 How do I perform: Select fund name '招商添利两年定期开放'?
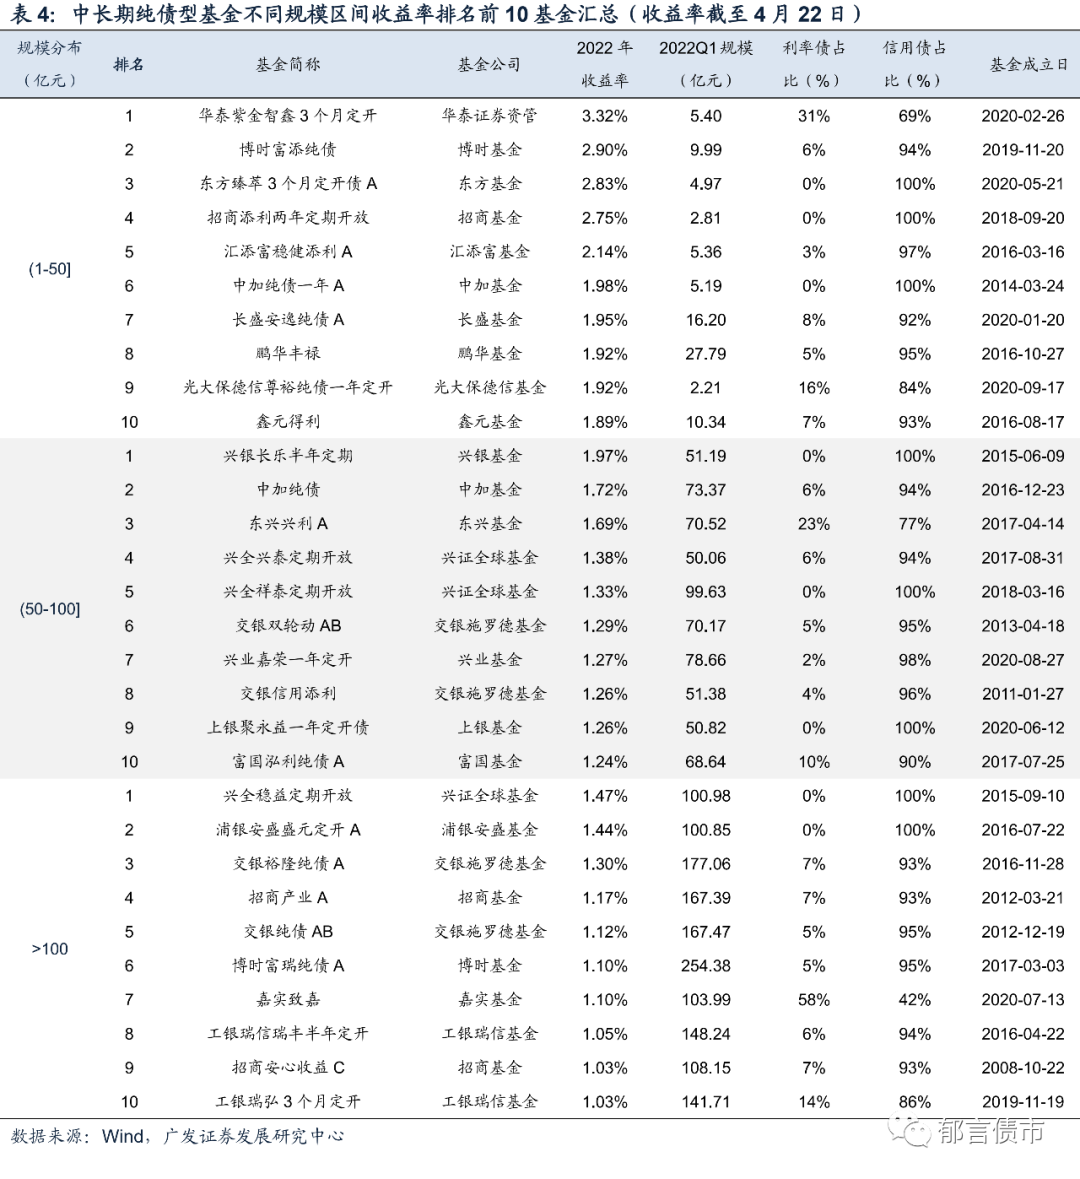[x=288, y=217]
